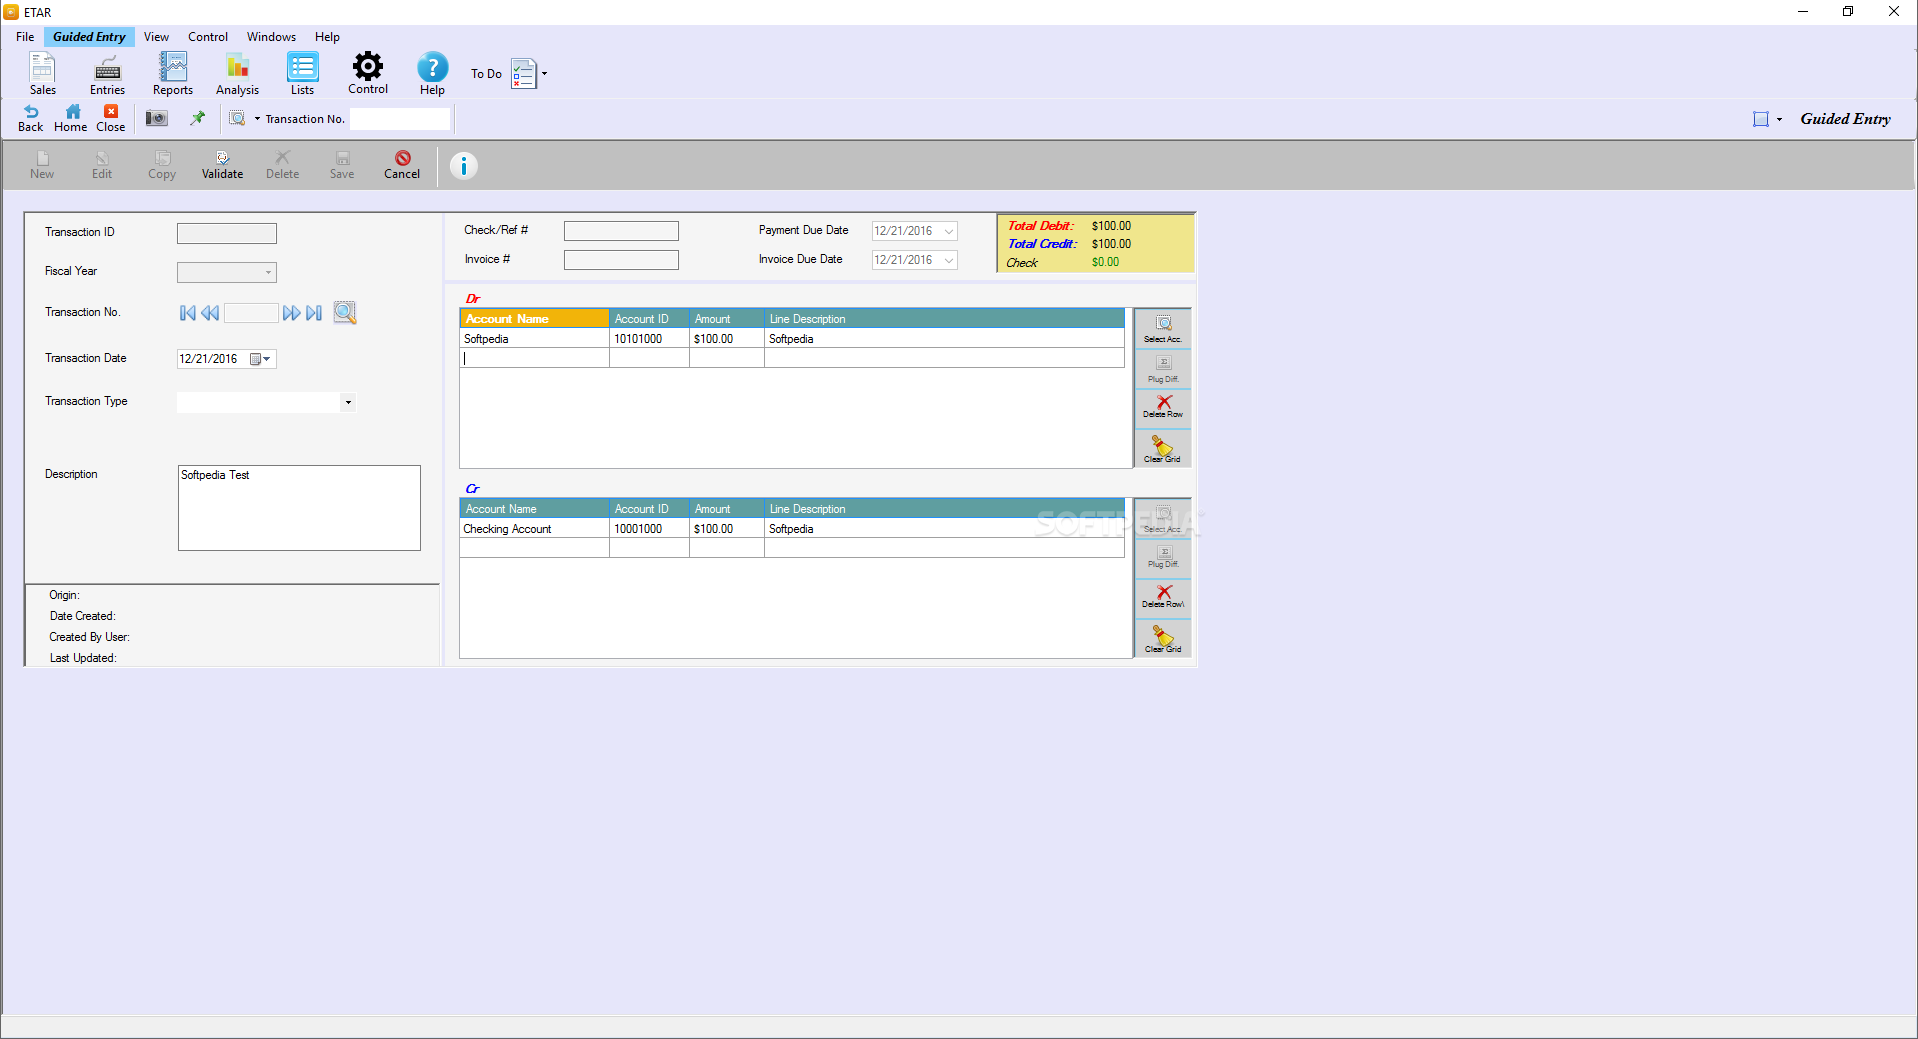1918x1039 pixels.
Task: Click Select Acc. for the Cr grid
Action: point(1163,519)
